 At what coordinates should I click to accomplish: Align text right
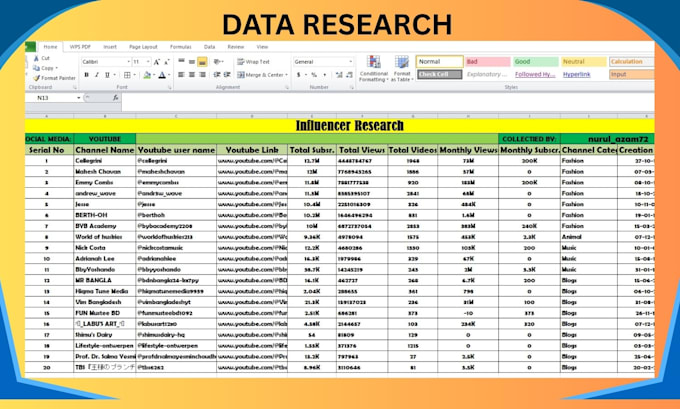(202, 75)
